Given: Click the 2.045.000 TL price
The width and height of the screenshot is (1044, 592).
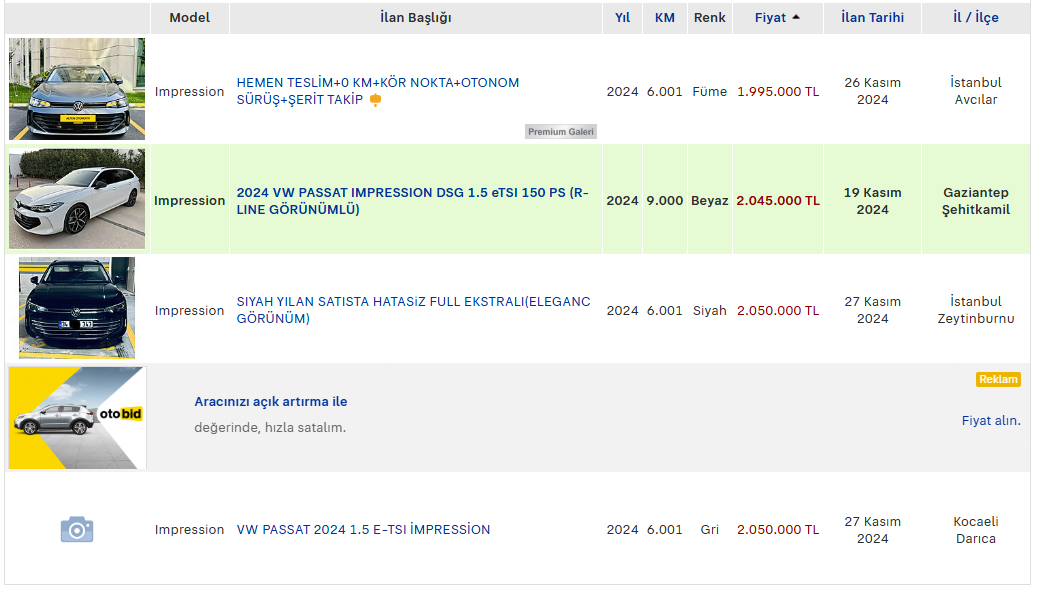Looking at the screenshot, I should click(x=778, y=201).
